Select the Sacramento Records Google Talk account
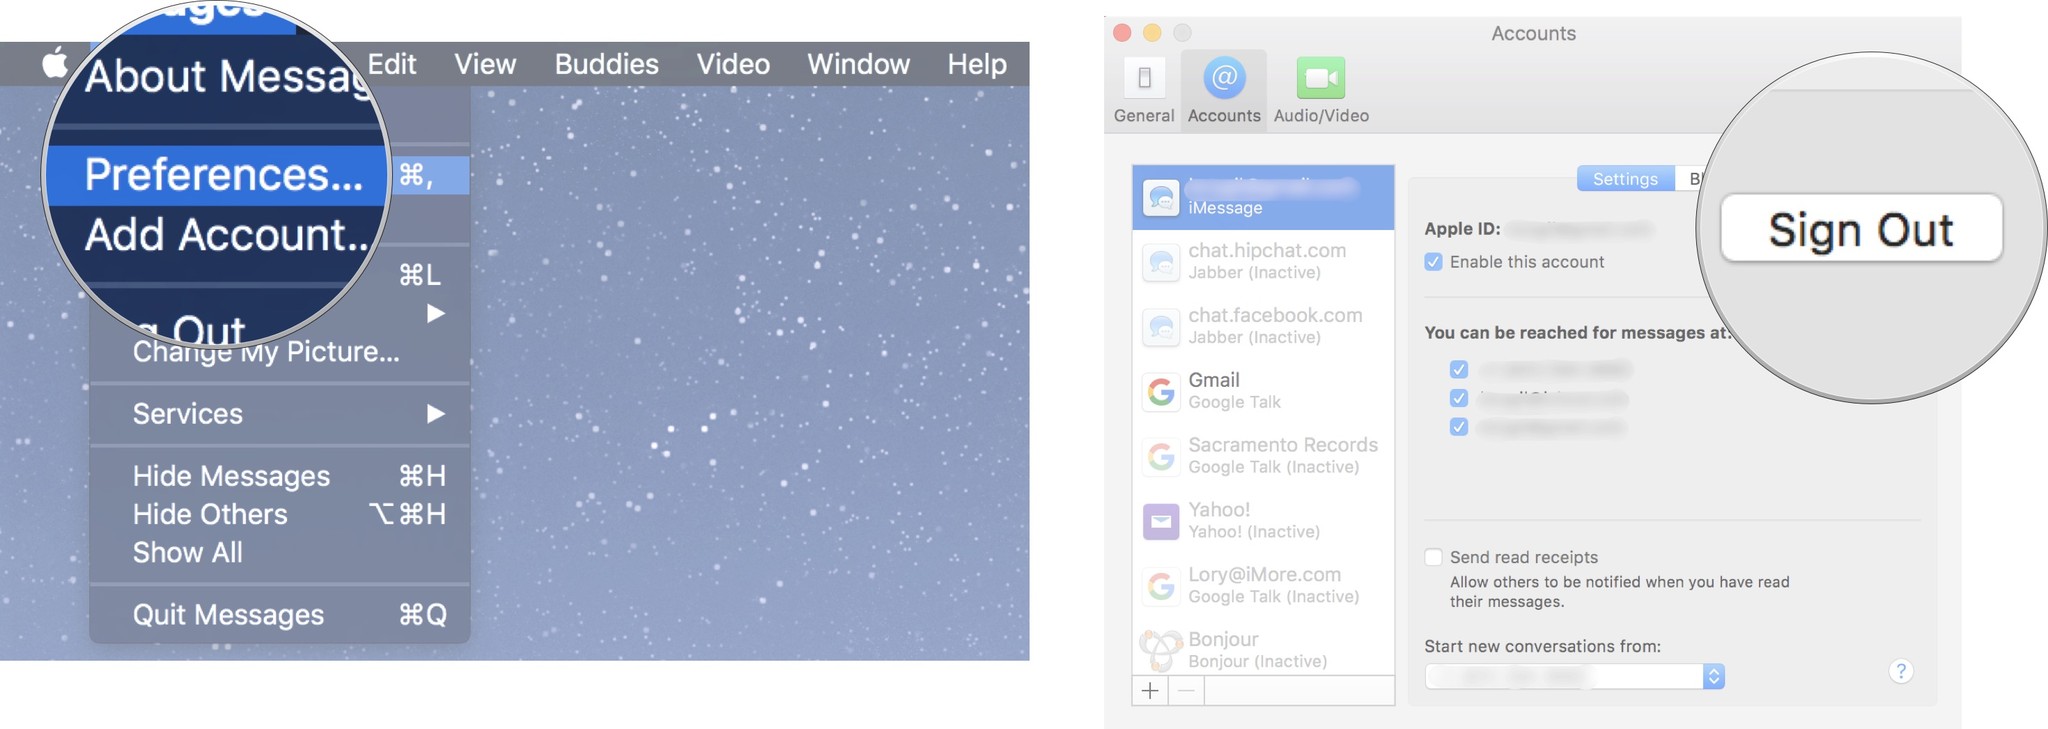Viewport: 2048px width, 729px height. click(1263, 456)
